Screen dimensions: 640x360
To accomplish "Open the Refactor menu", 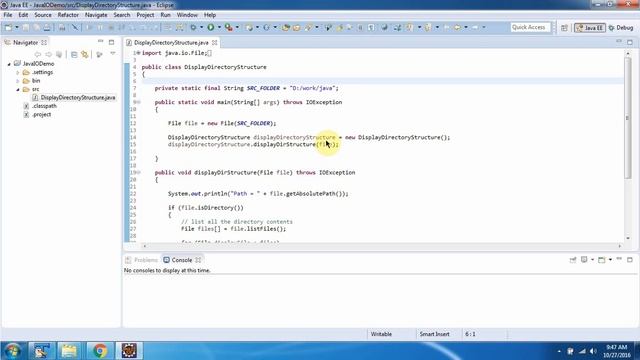I will [68, 15].
